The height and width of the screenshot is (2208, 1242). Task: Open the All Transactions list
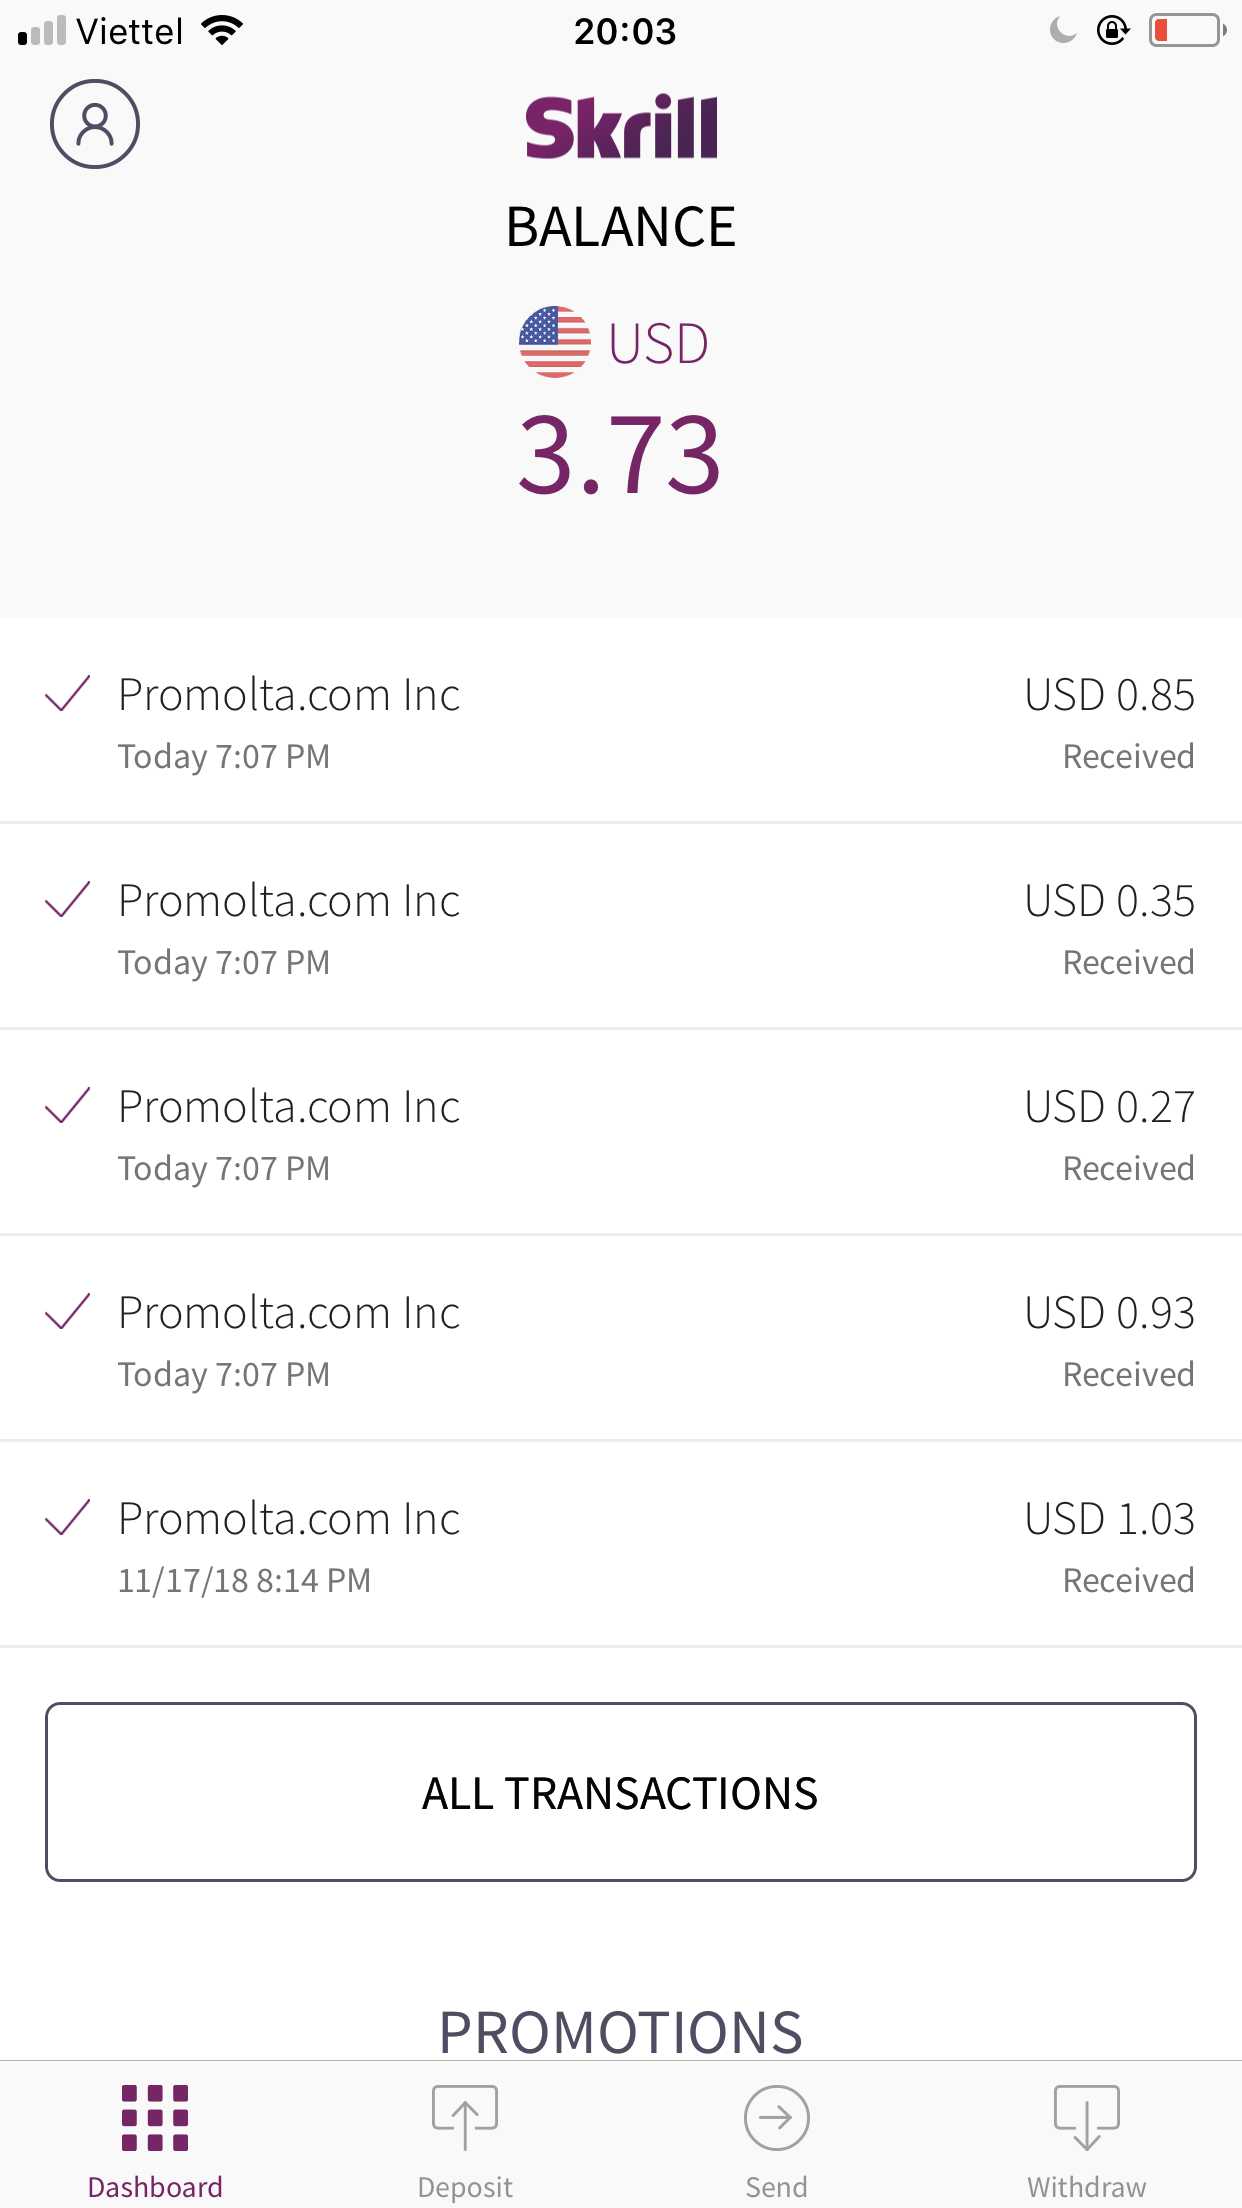621,1792
